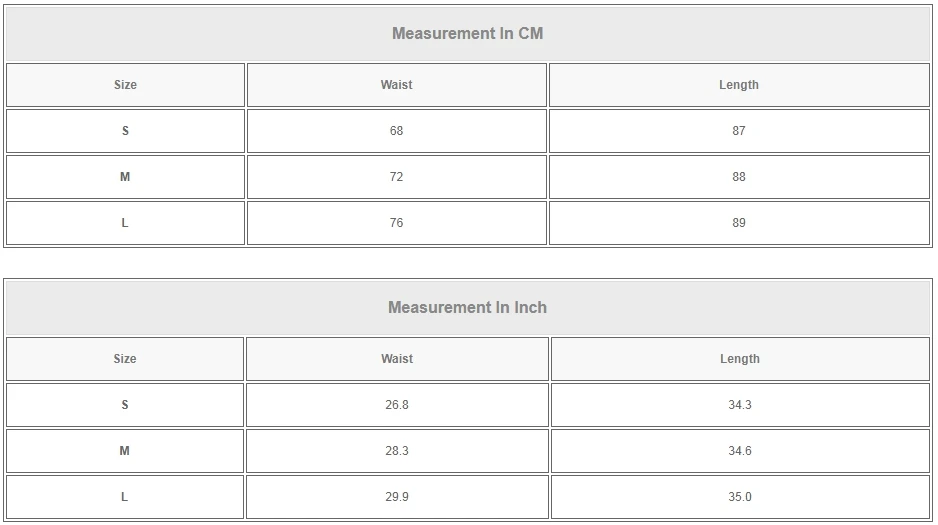This screenshot has width=938, height=525.
Task: Click the 'Measurement In Inch' table header
Action: pyautogui.click(x=467, y=307)
